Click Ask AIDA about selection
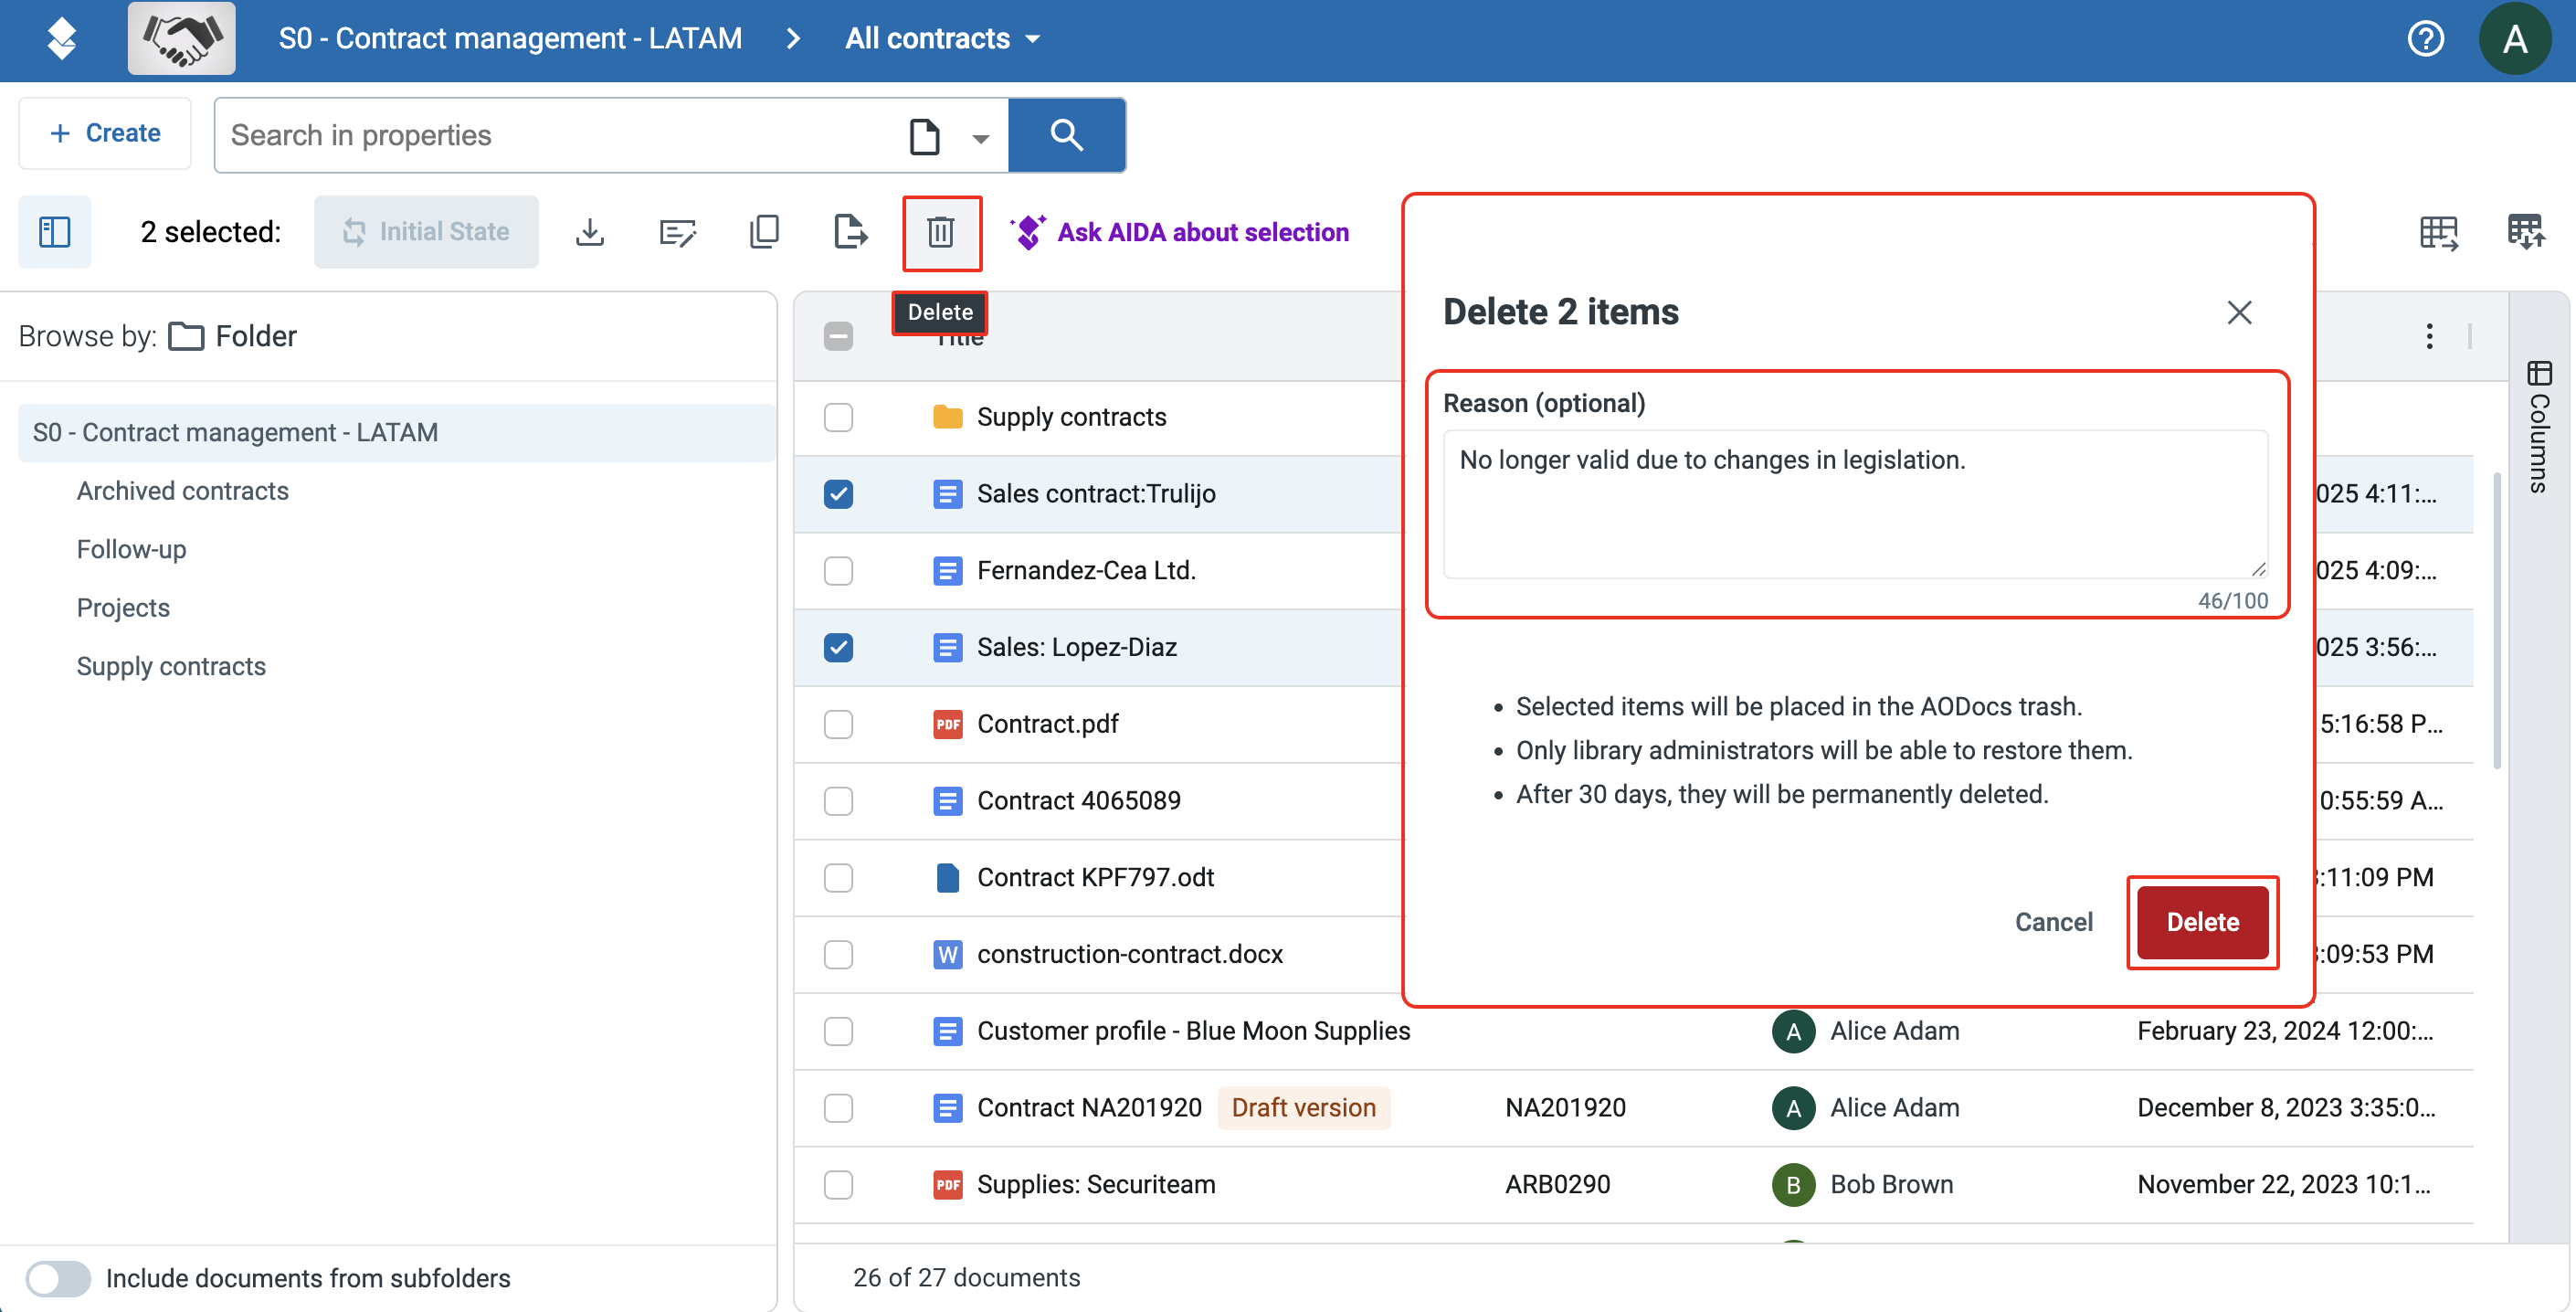This screenshot has width=2576, height=1312. (x=1180, y=232)
